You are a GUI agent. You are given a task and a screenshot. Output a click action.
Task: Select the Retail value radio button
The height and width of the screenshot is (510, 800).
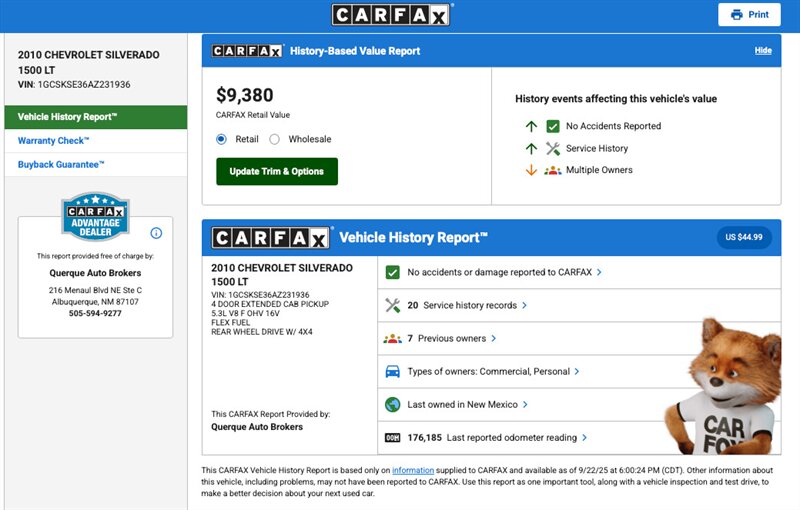tap(221, 139)
